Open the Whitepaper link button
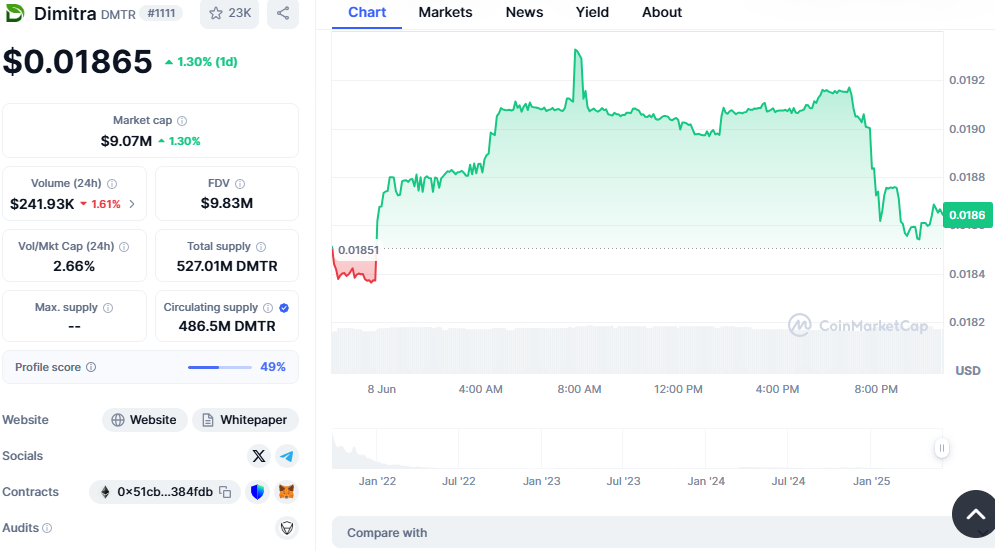 tap(245, 420)
